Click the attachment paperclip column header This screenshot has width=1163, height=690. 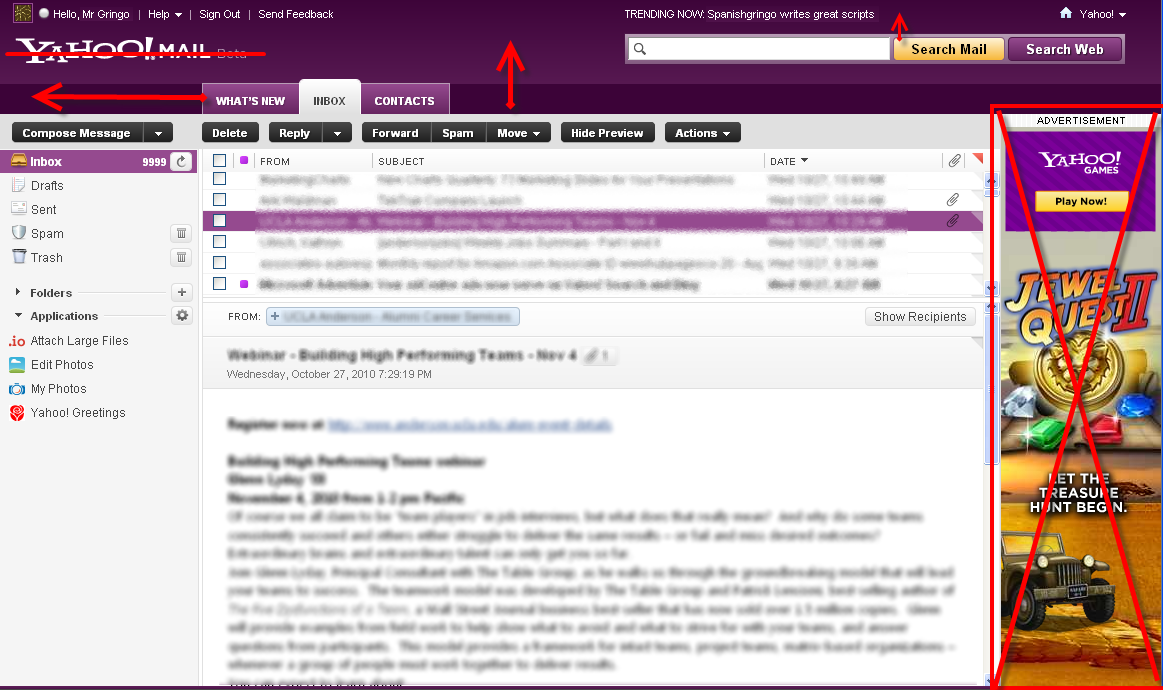[955, 160]
